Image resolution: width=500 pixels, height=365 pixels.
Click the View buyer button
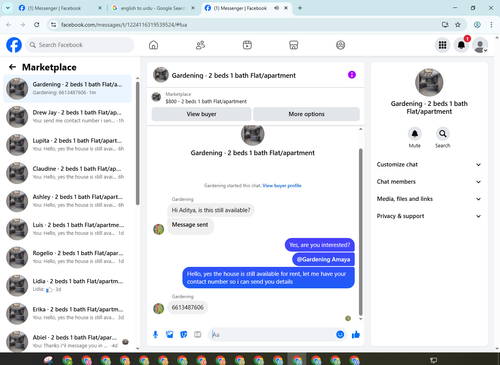click(x=201, y=114)
